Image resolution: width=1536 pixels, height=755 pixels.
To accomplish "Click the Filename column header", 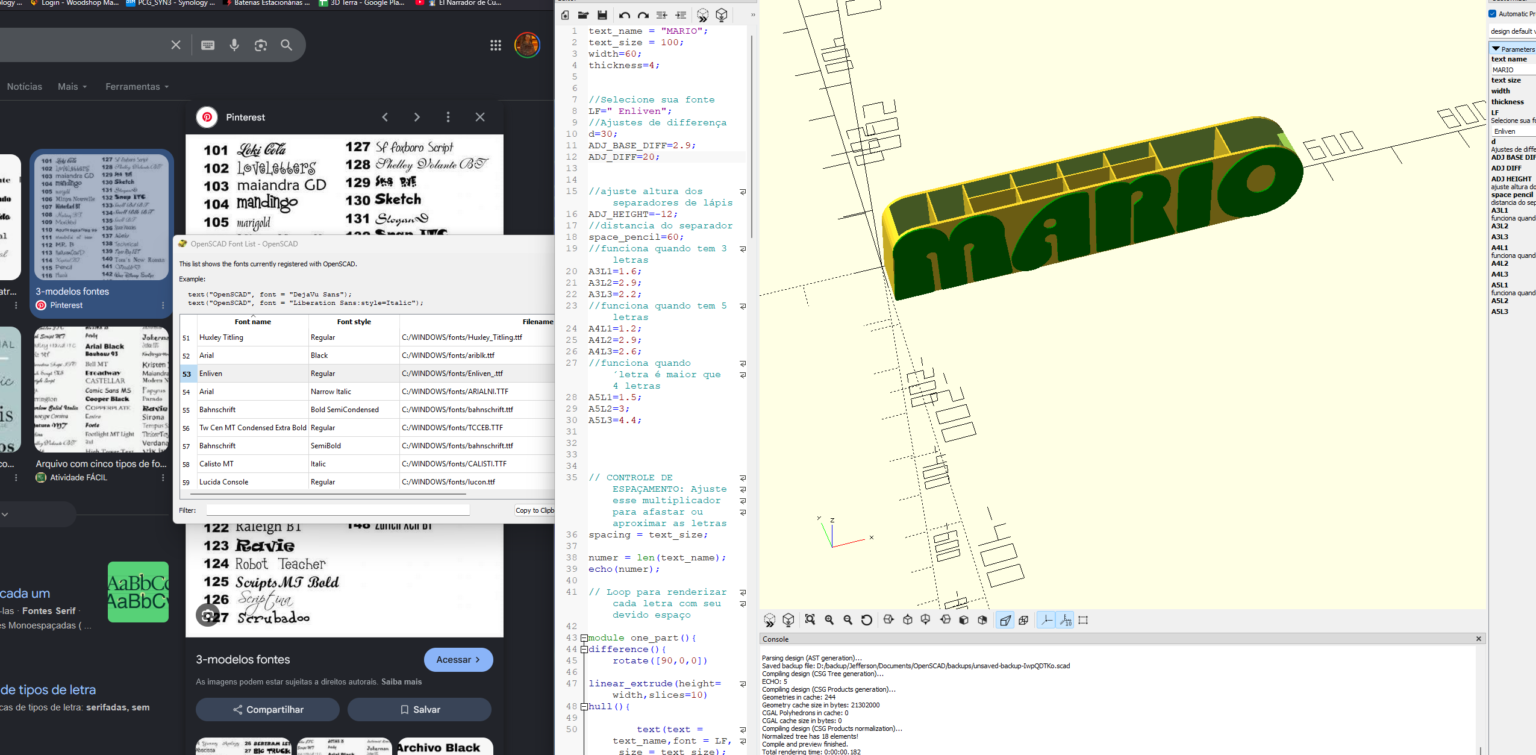I will tap(538, 322).
